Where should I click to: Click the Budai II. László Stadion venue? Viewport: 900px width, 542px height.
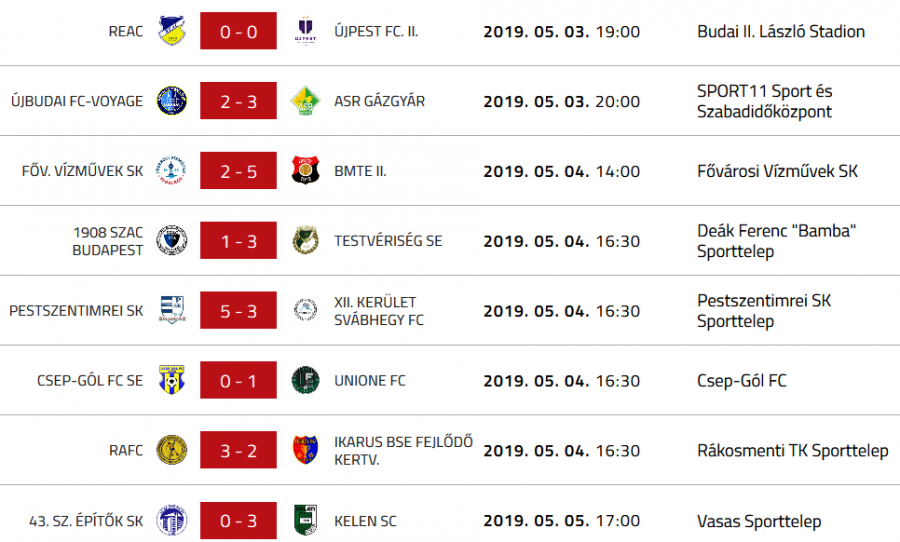(780, 31)
